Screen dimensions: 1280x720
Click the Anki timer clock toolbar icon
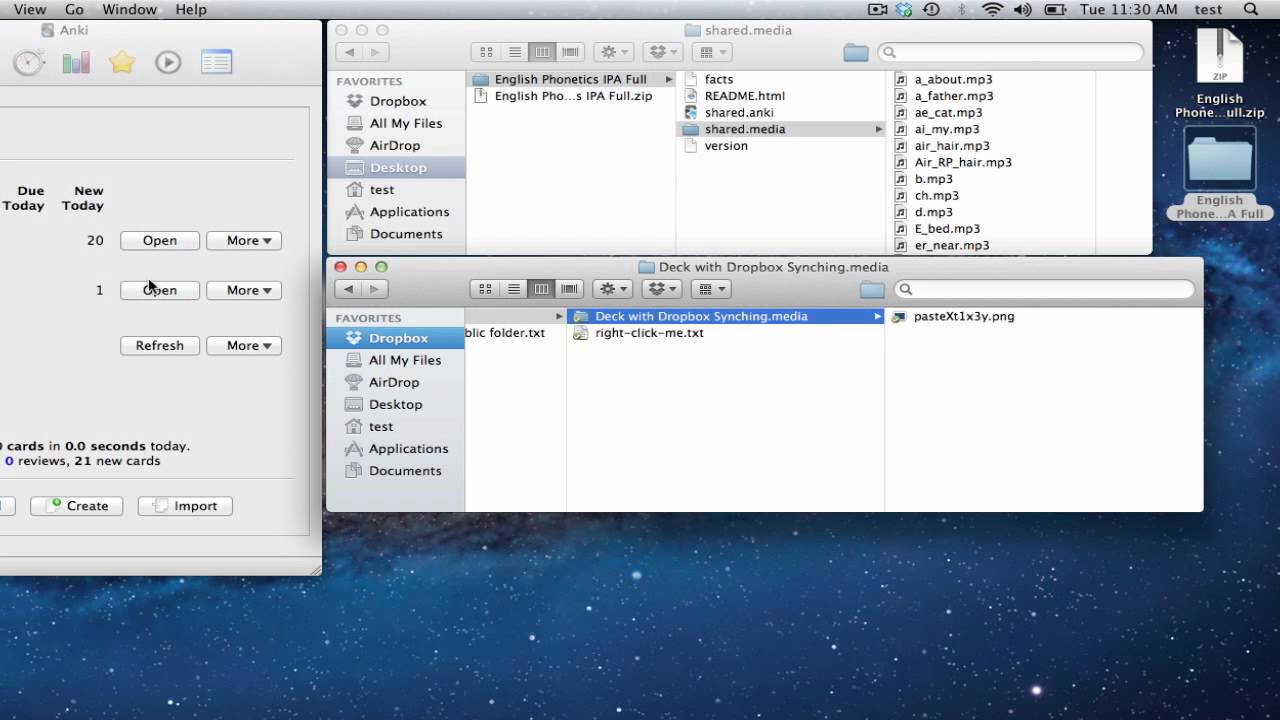tap(29, 62)
